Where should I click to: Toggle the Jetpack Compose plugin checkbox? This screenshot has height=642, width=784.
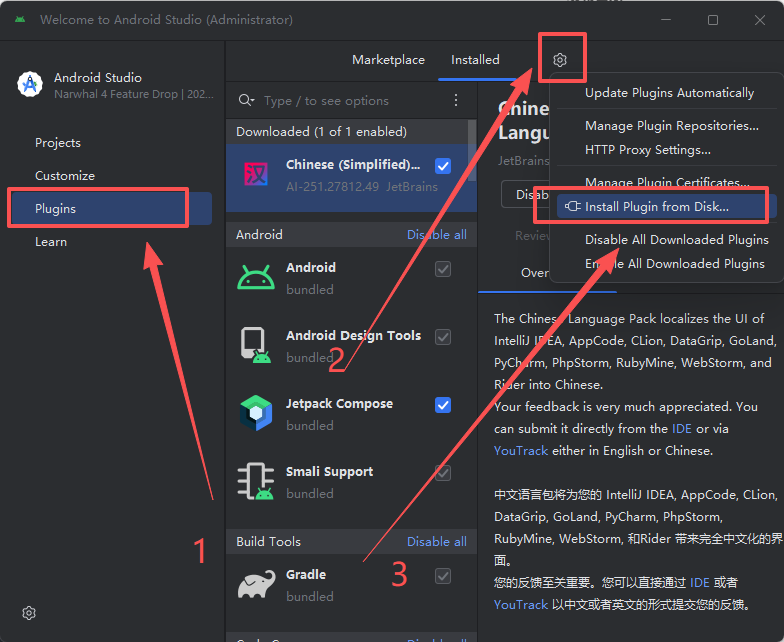(443, 405)
